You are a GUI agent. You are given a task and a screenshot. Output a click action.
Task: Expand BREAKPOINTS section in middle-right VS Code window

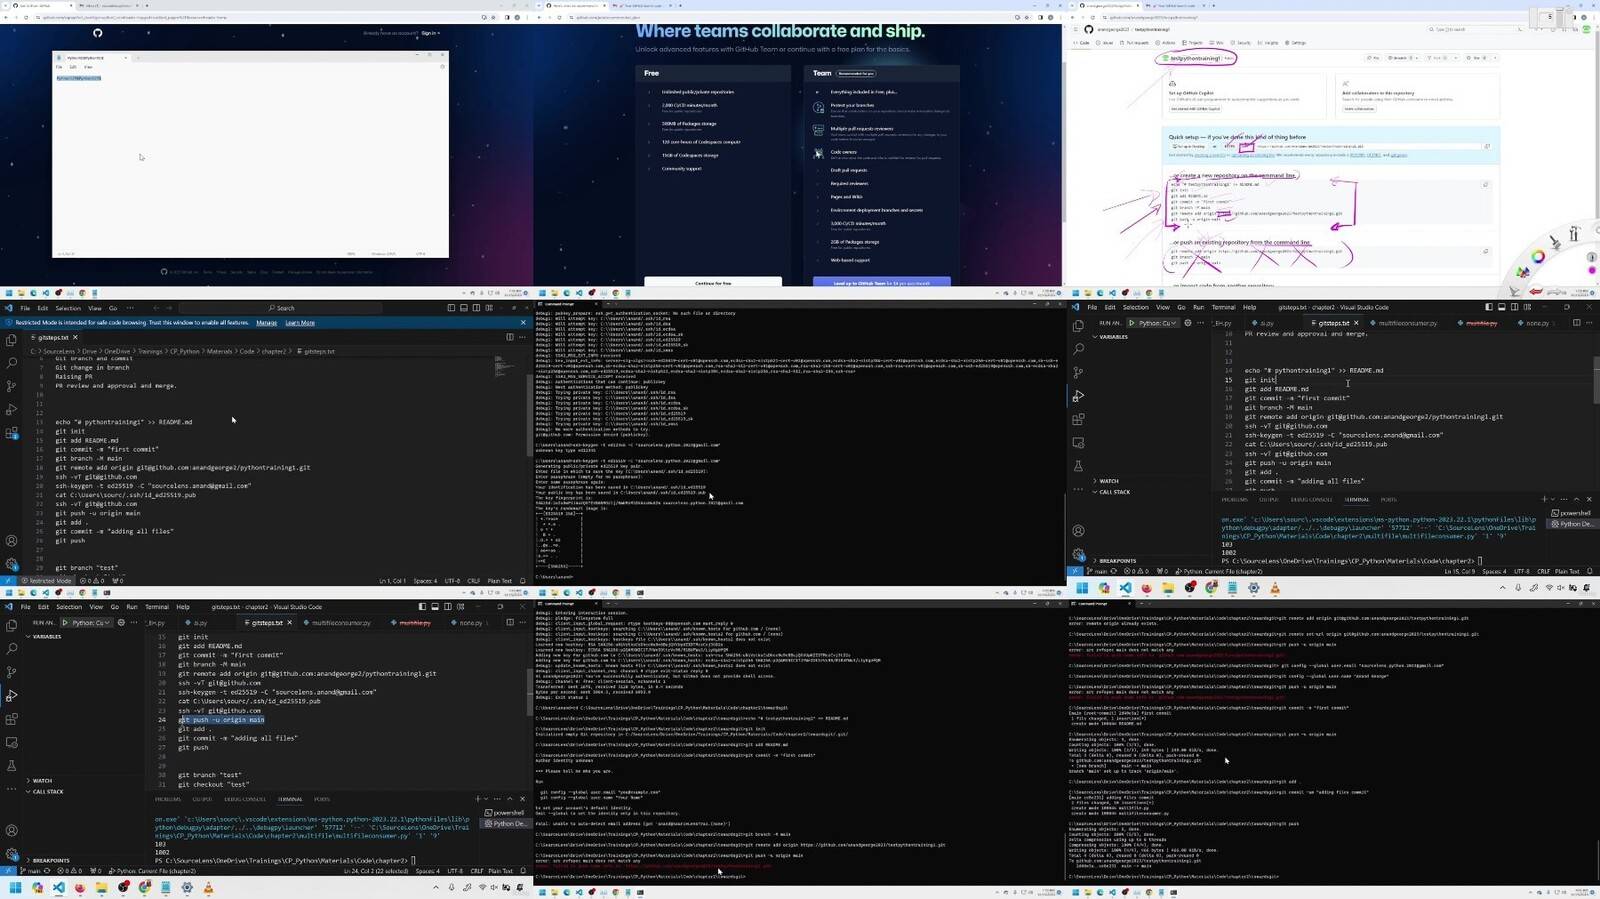coord(1116,561)
